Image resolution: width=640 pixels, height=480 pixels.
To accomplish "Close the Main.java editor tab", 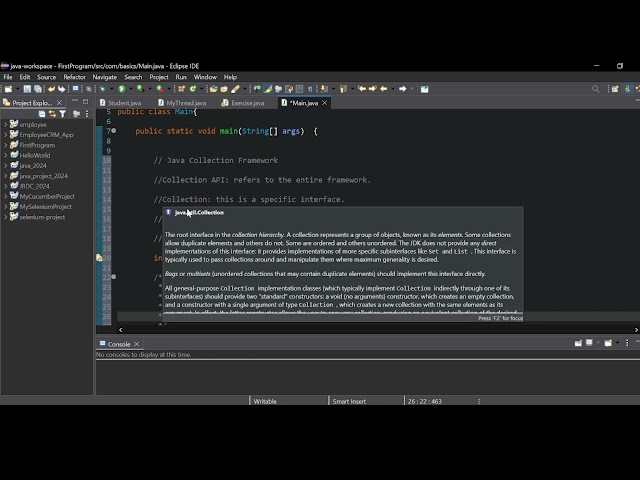I will click(324, 103).
